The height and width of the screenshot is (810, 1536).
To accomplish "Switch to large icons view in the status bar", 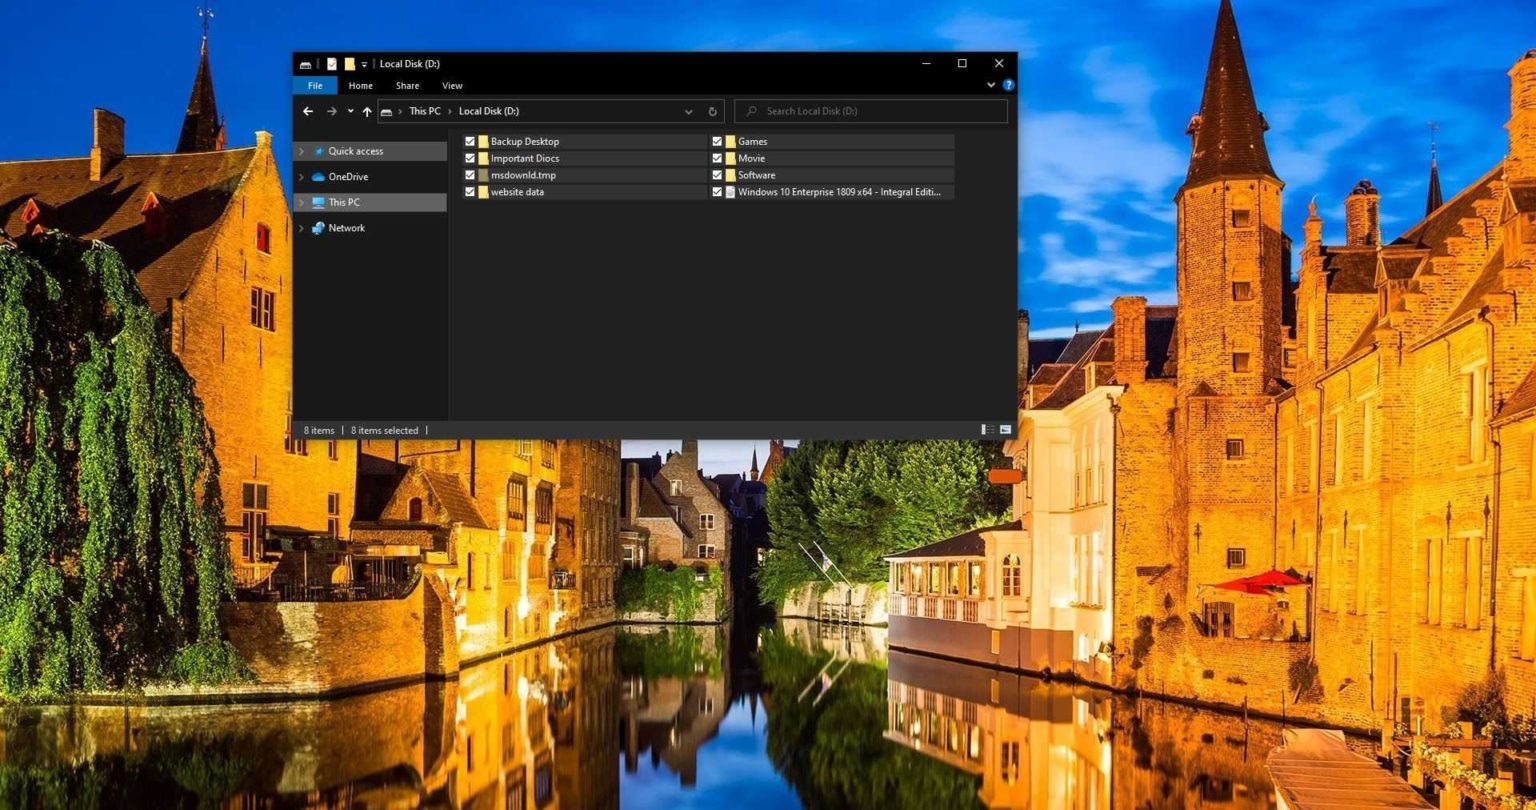I will coord(1005,430).
